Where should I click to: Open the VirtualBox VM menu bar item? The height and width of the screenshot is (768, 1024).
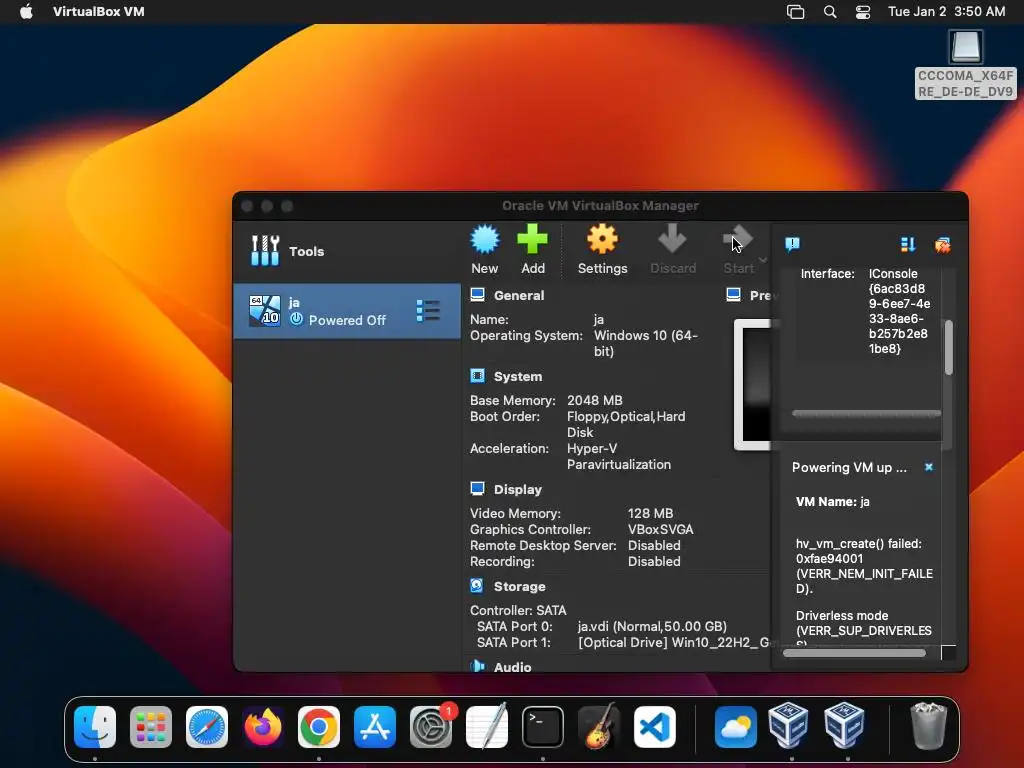99,11
